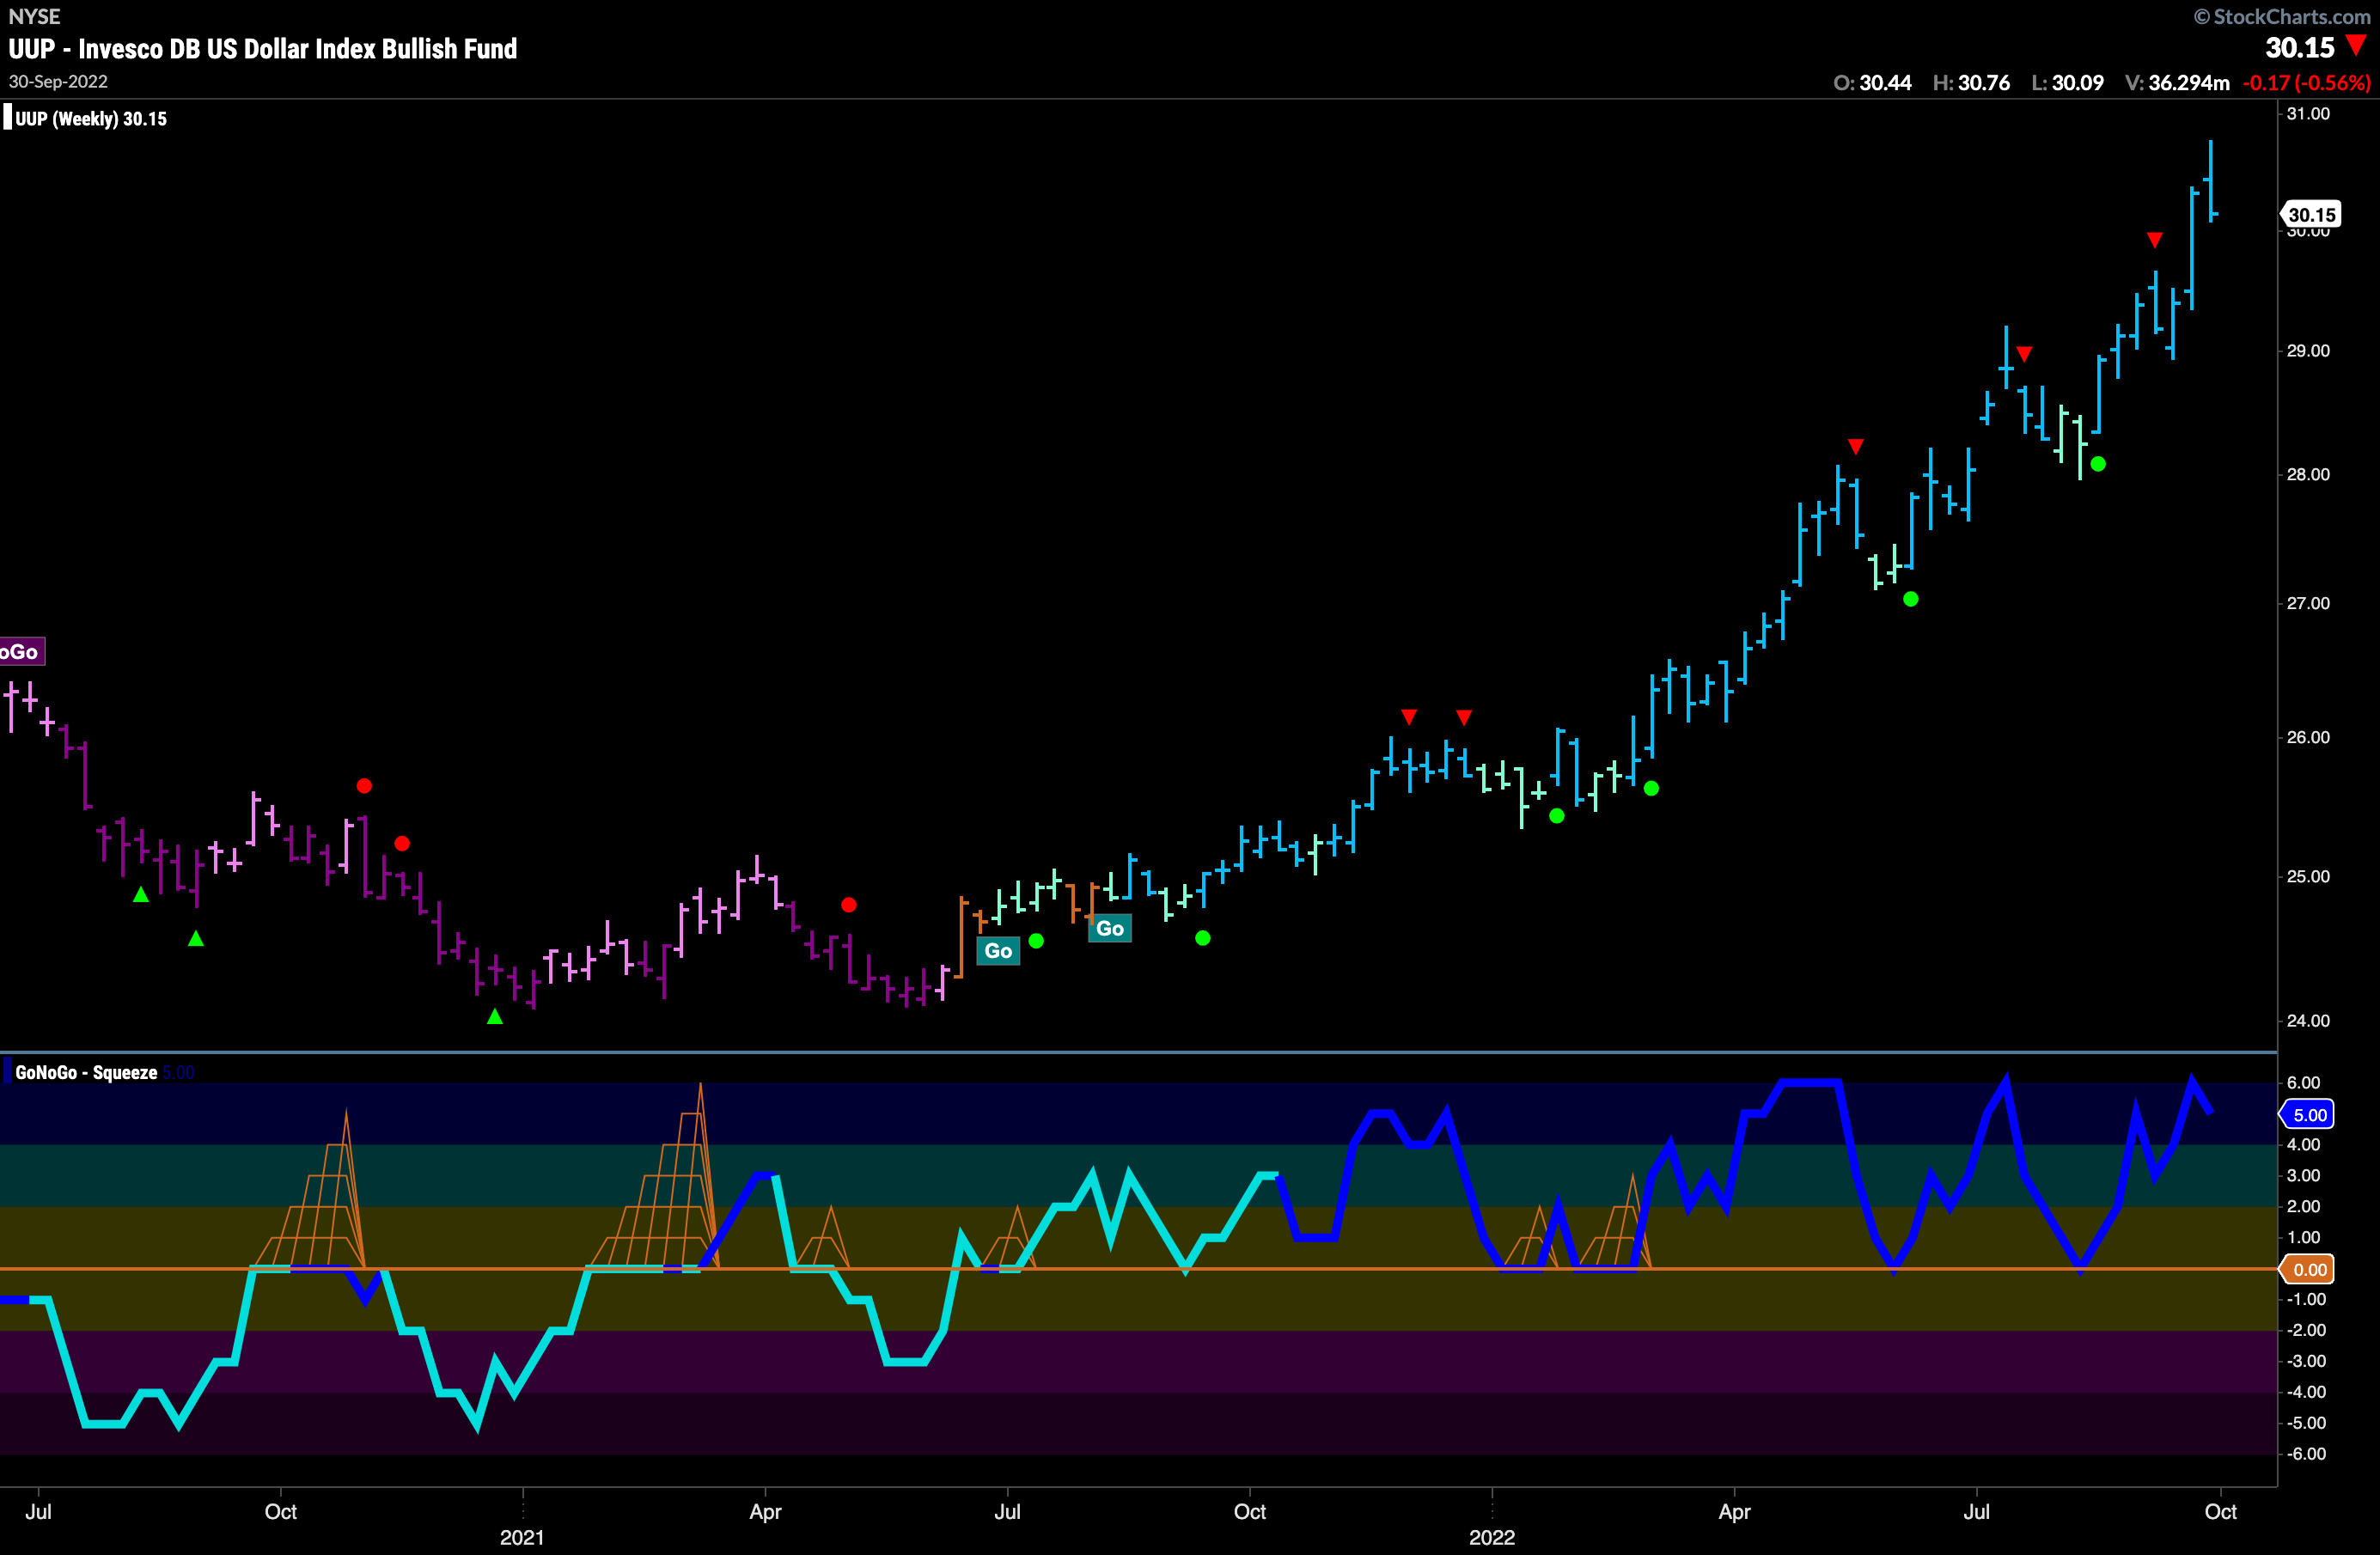Viewport: 2380px width, 1555px height.
Task: Click the 31.00 price axis label
Action: pyautogui.click(x=2308, y=114)
